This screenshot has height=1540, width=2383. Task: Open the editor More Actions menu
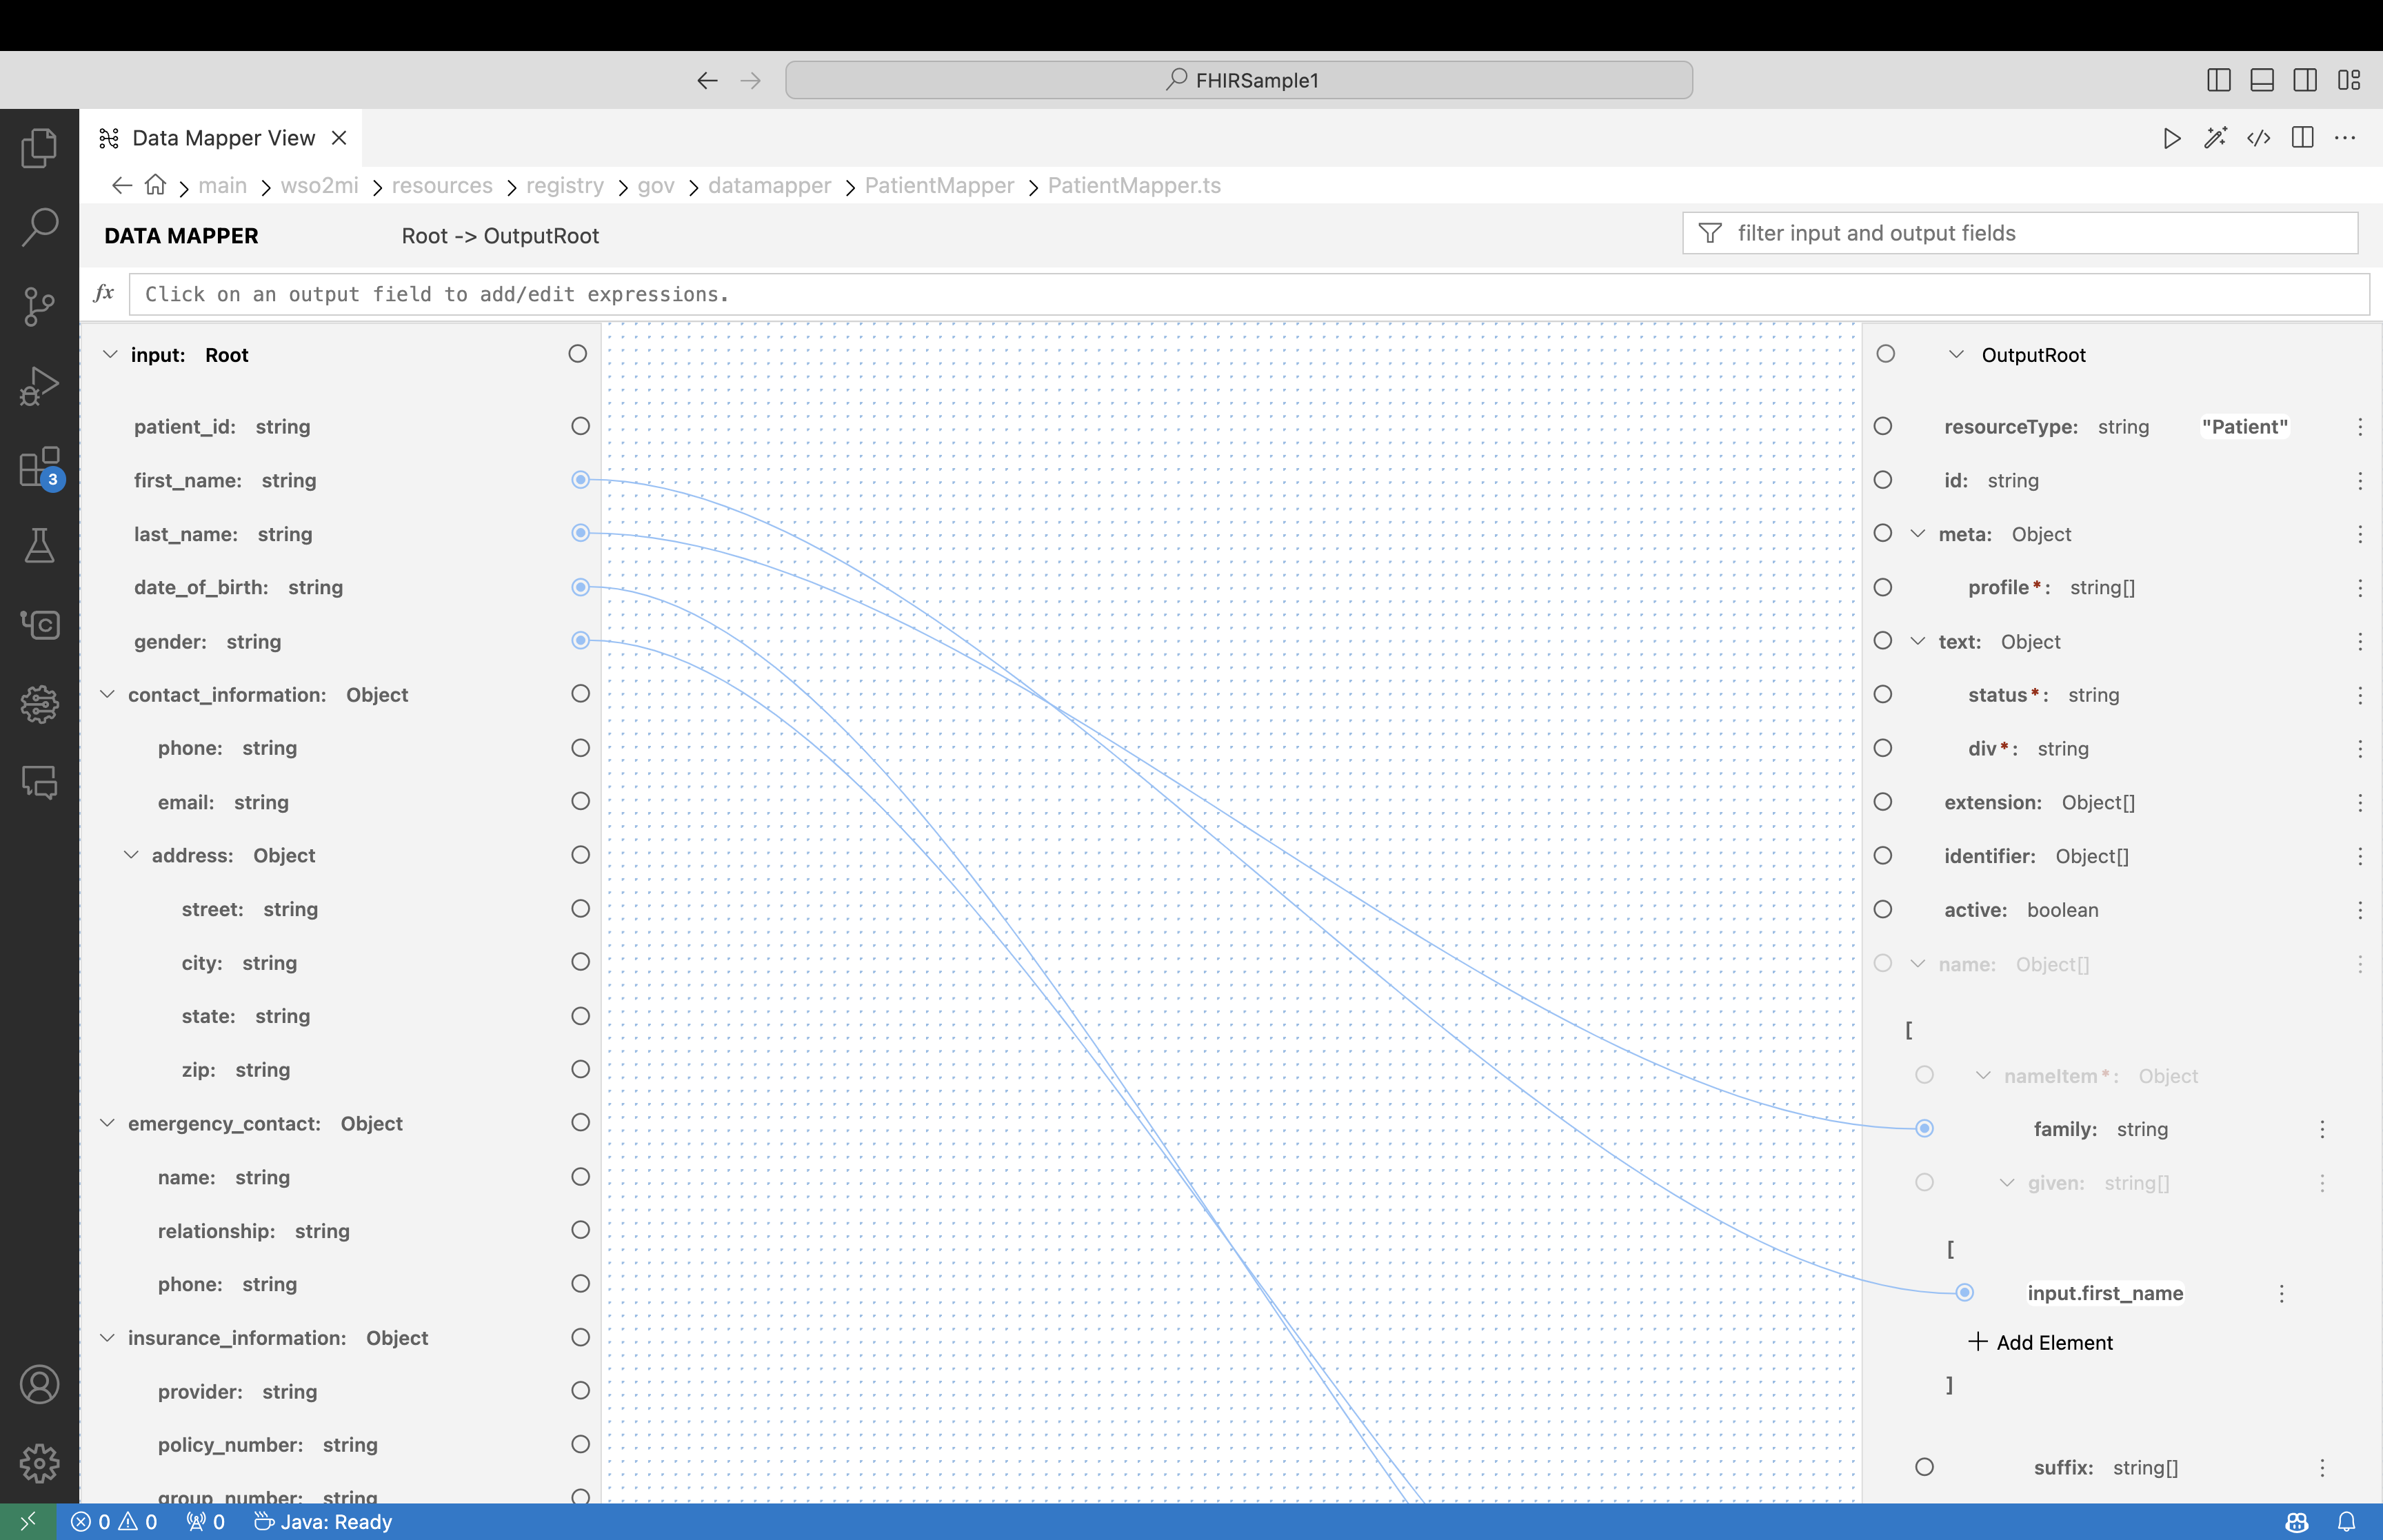coord(2345,138)
